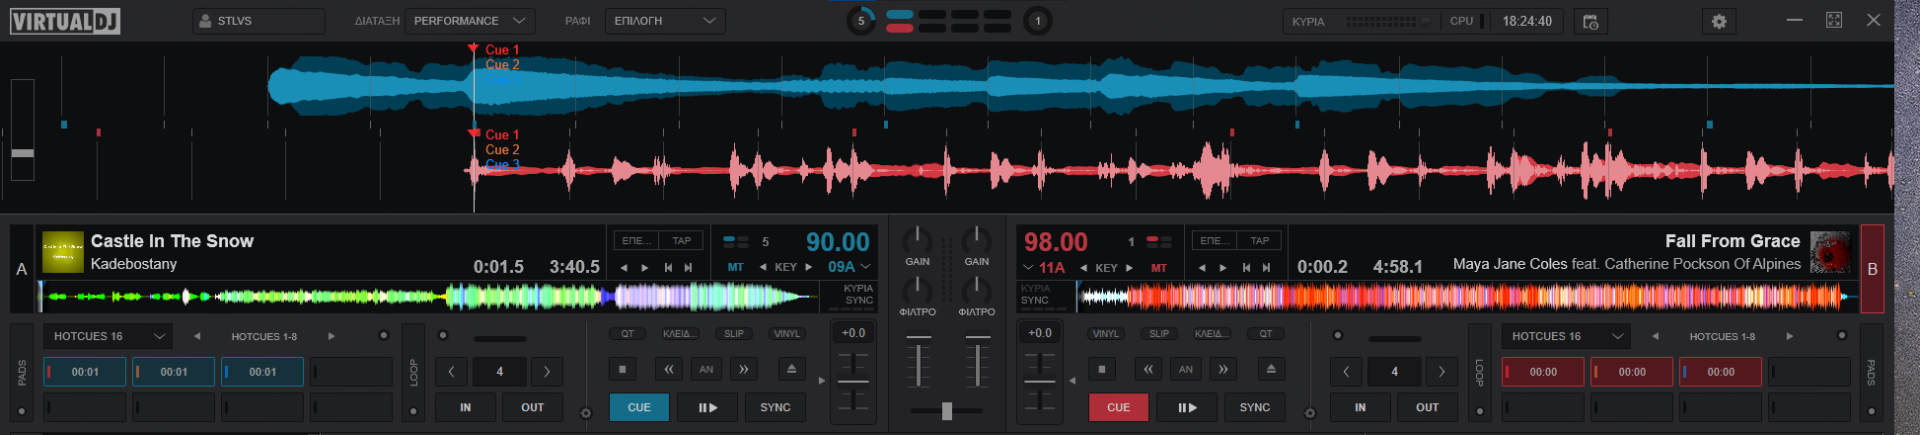Click the Fall From Grace album artwork
The width and height of the screenshot is (1920, 435).
(1830, 252)
